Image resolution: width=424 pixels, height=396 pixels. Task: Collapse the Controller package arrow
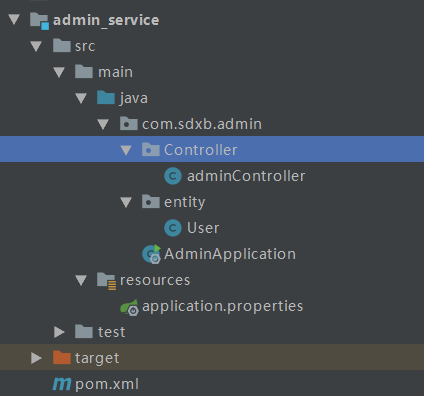(126, 150)
